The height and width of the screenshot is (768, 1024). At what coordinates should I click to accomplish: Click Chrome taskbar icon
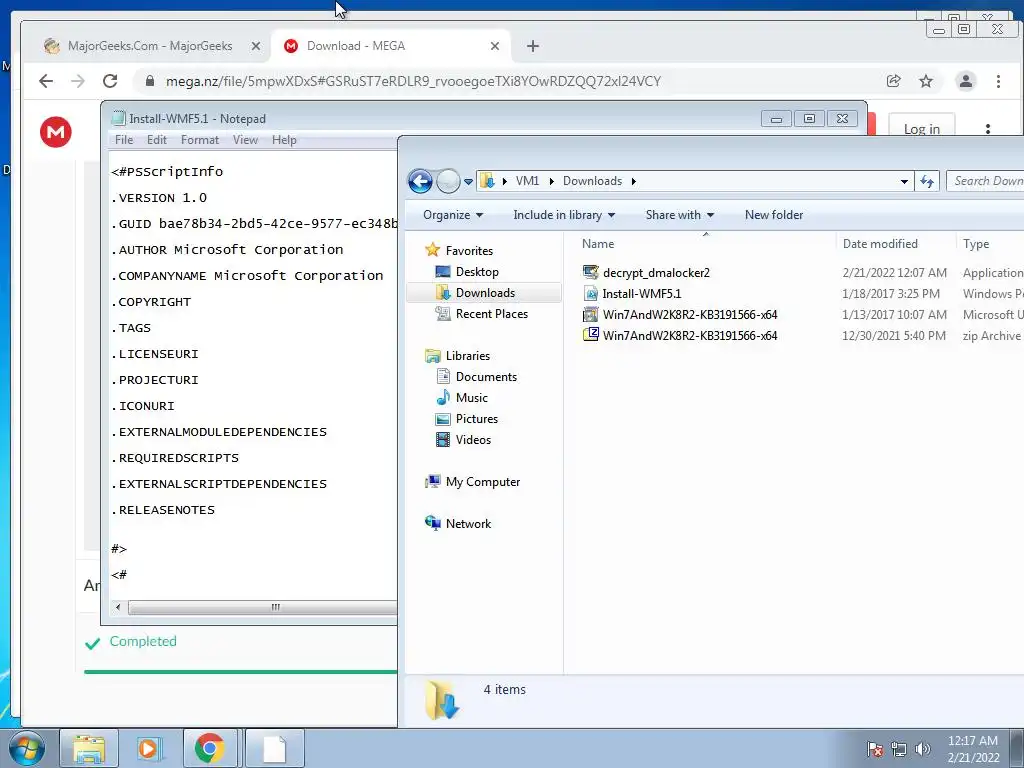coord(209,748)
